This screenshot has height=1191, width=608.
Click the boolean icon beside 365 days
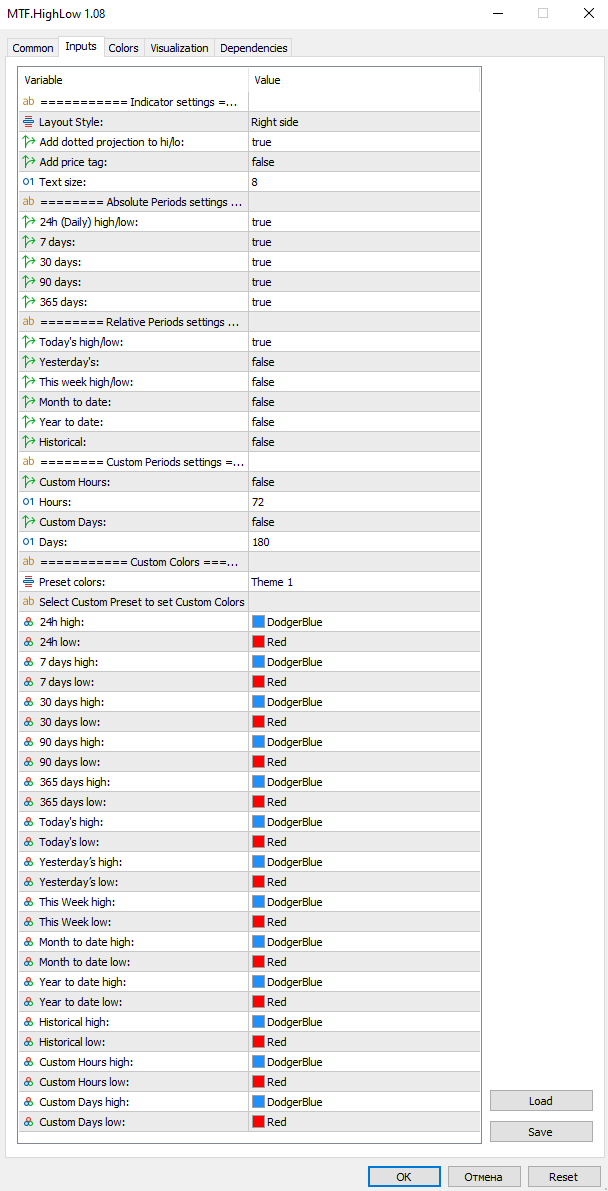(x=28, y=302)
